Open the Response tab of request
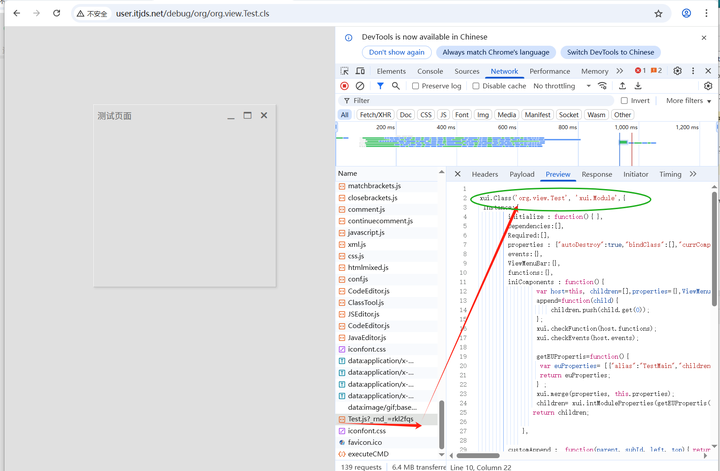The height and width of the screenshot is (471, 720). [596, 174]
